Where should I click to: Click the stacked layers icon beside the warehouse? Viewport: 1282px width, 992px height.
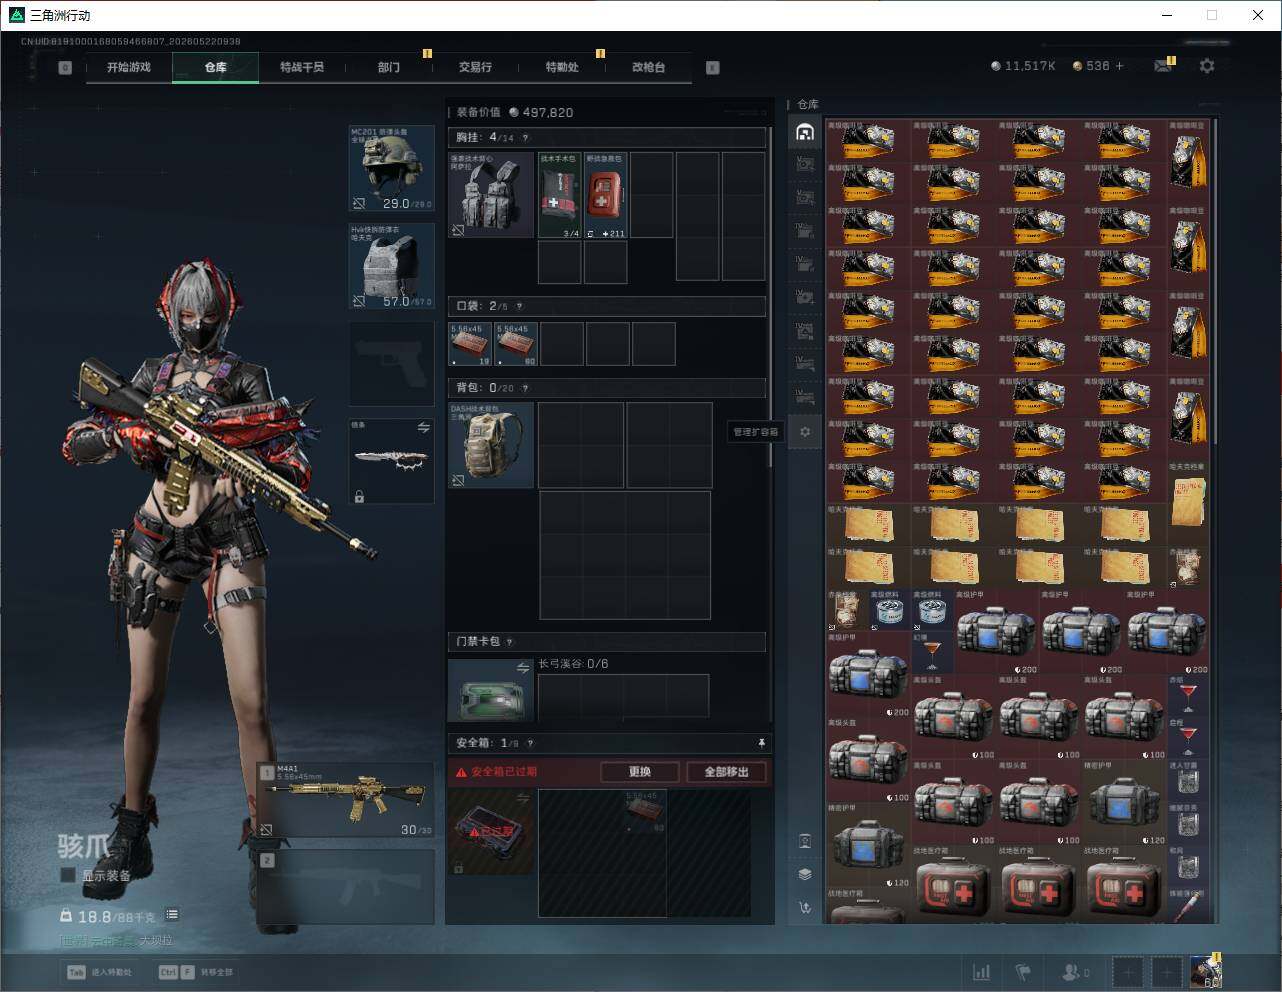[805, 874]
